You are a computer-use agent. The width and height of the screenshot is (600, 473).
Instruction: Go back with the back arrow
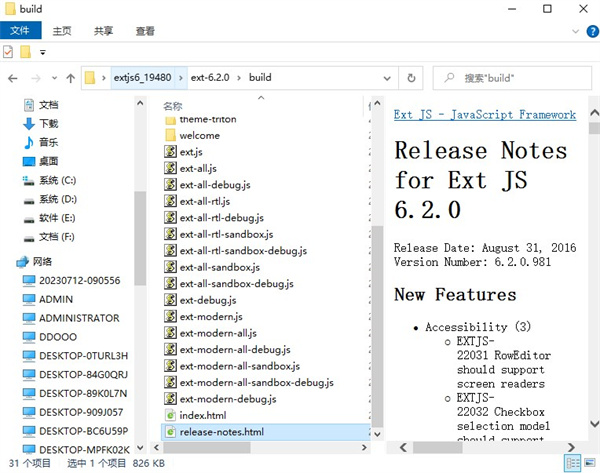click(13, 78)
